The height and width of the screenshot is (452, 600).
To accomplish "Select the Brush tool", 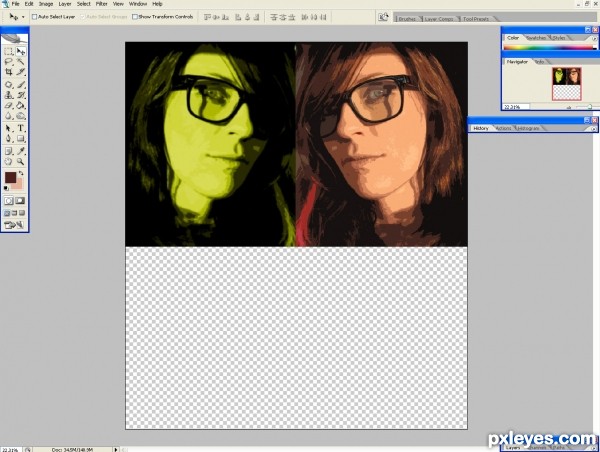I will (21, 85).
